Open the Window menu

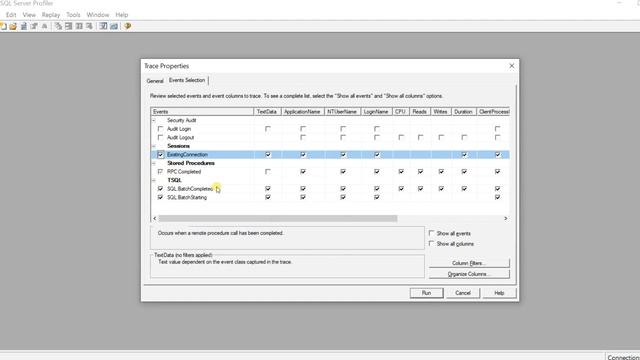tap(98, 15)
